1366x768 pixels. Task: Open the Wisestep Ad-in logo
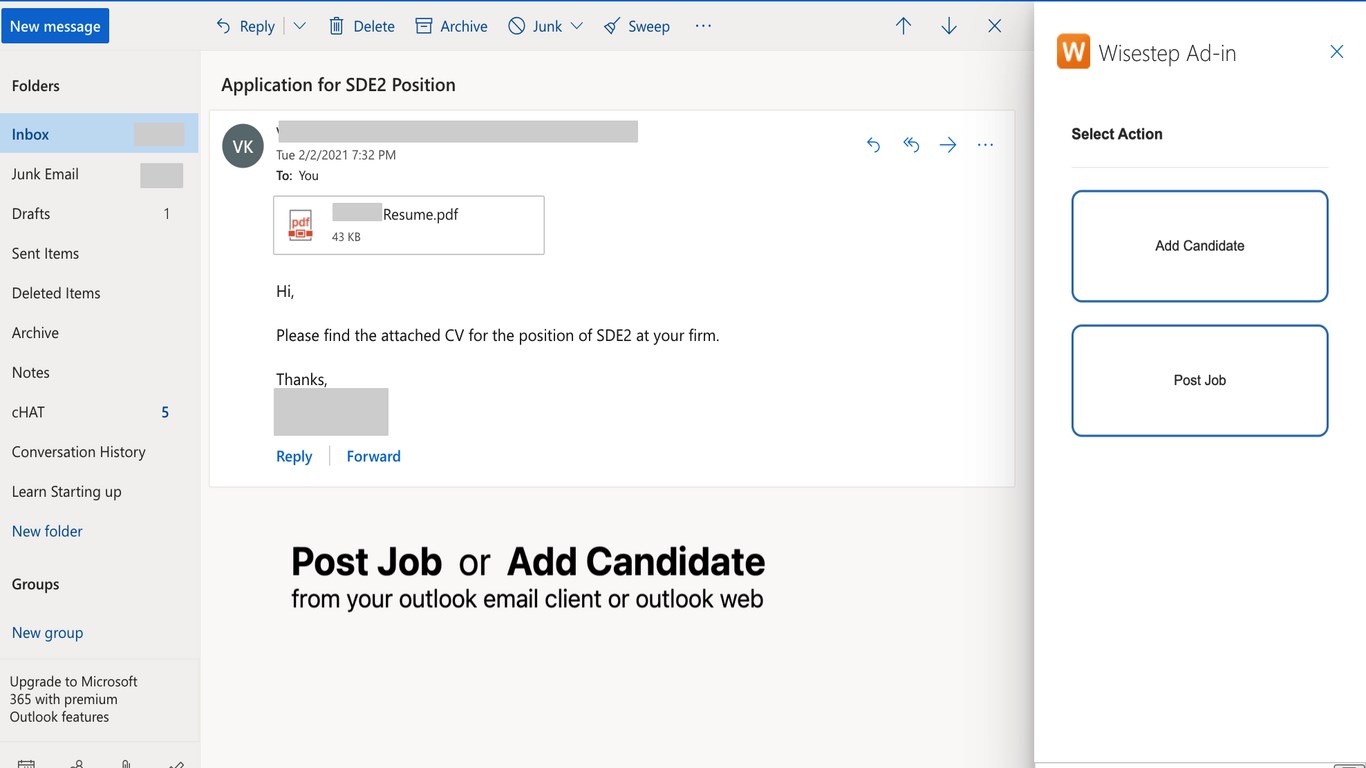1073,52
